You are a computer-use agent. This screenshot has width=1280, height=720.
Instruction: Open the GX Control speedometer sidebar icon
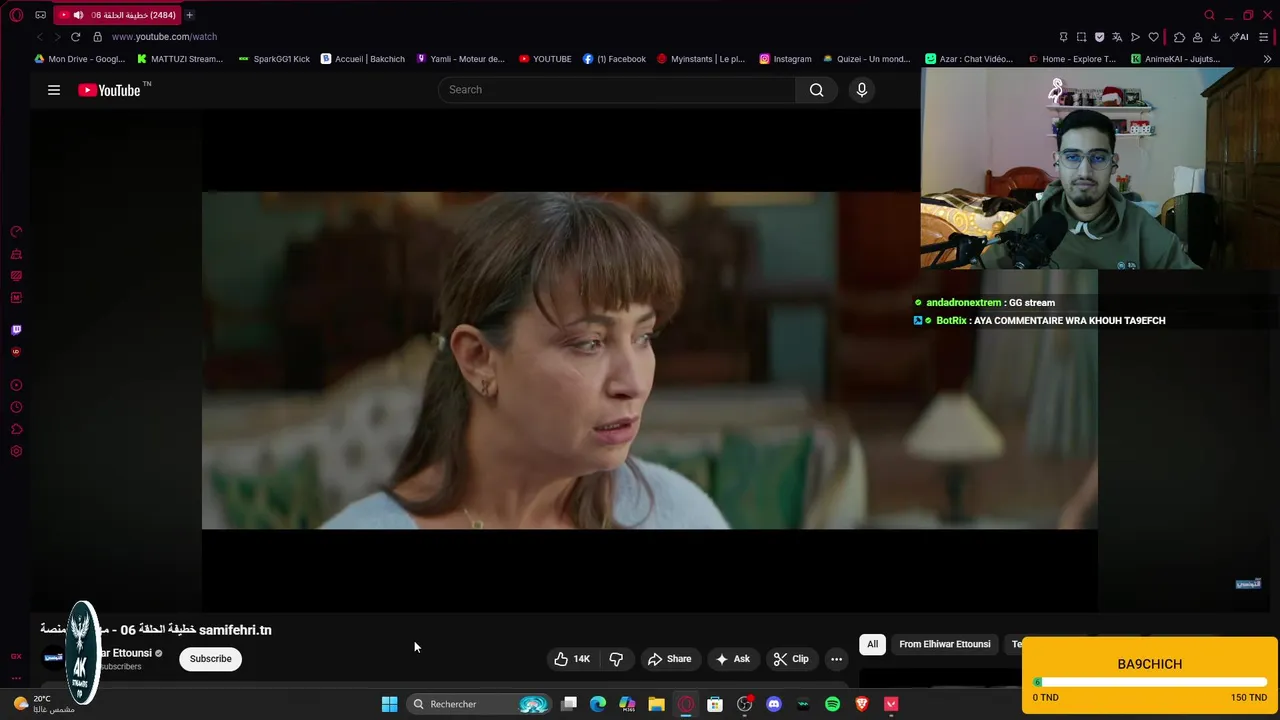point(16,231)
